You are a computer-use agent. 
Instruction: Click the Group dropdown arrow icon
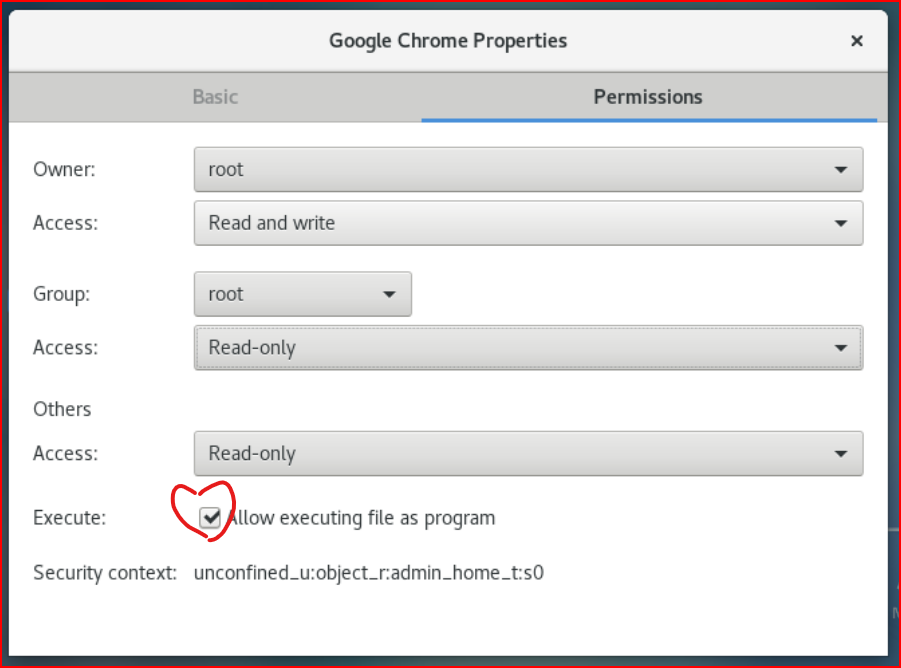click(391, 293)
